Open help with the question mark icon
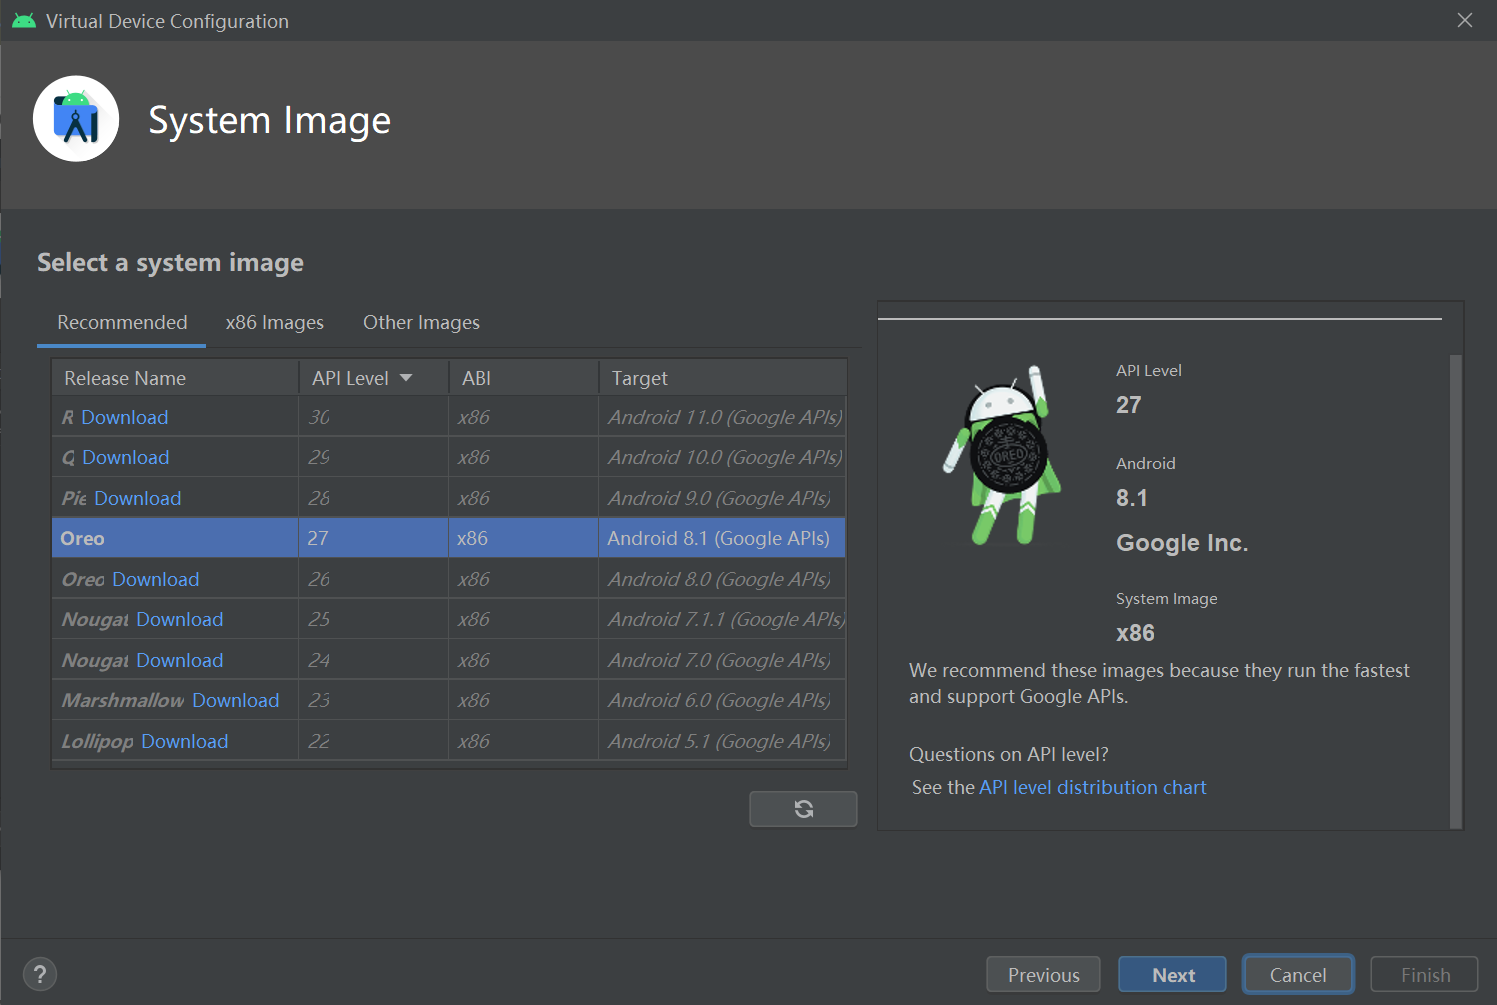 pos(40,974)
